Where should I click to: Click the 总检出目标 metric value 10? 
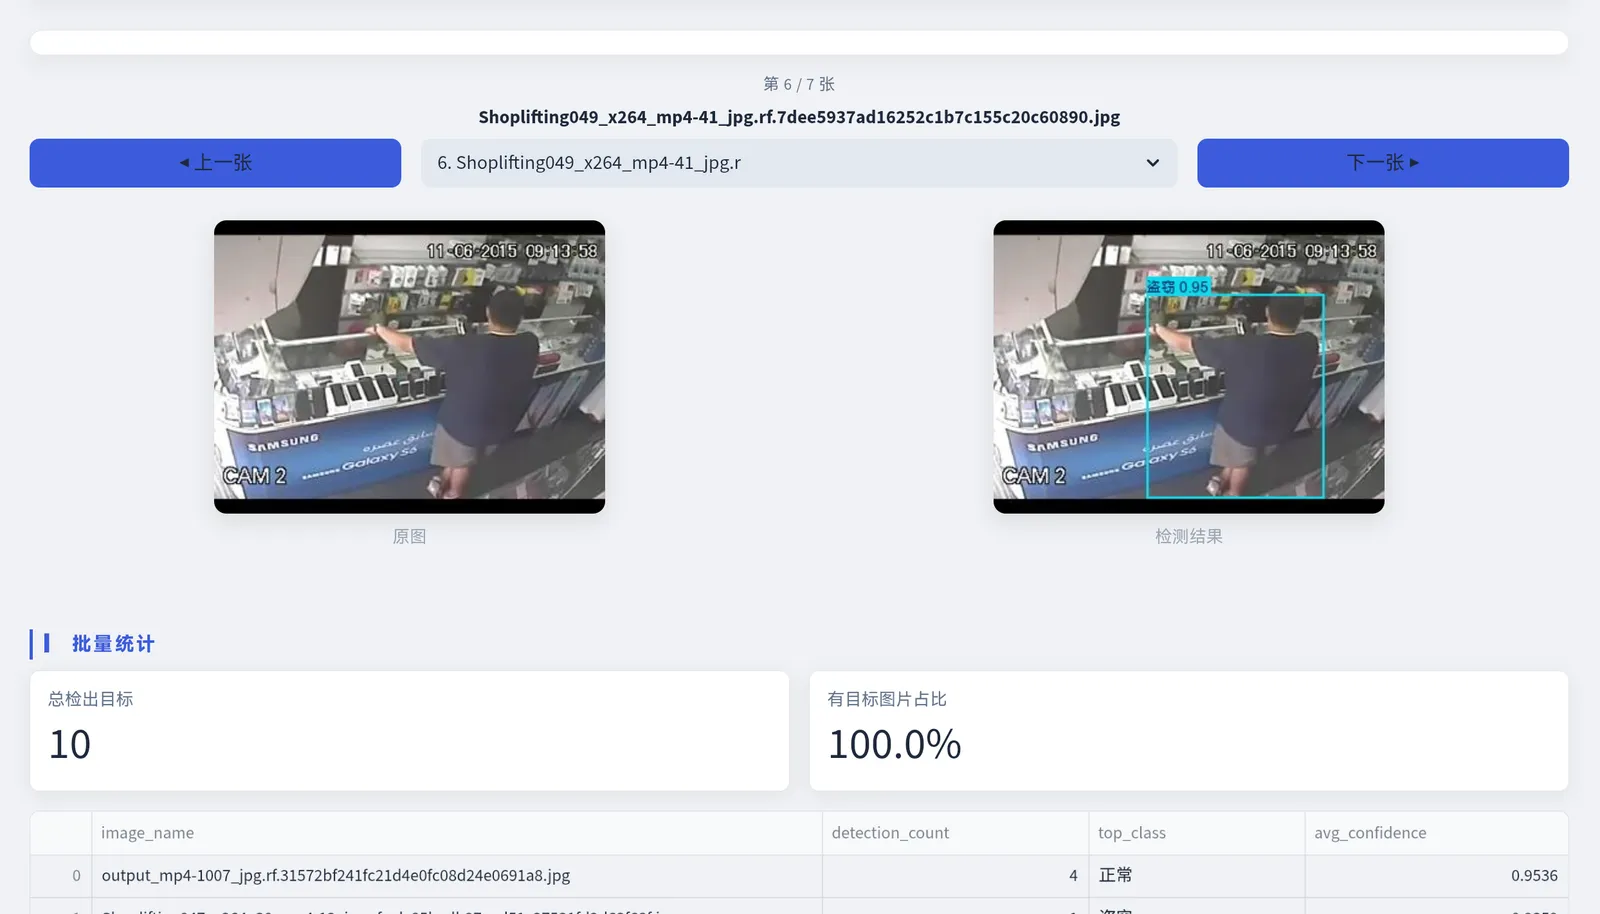pos(70,745)
